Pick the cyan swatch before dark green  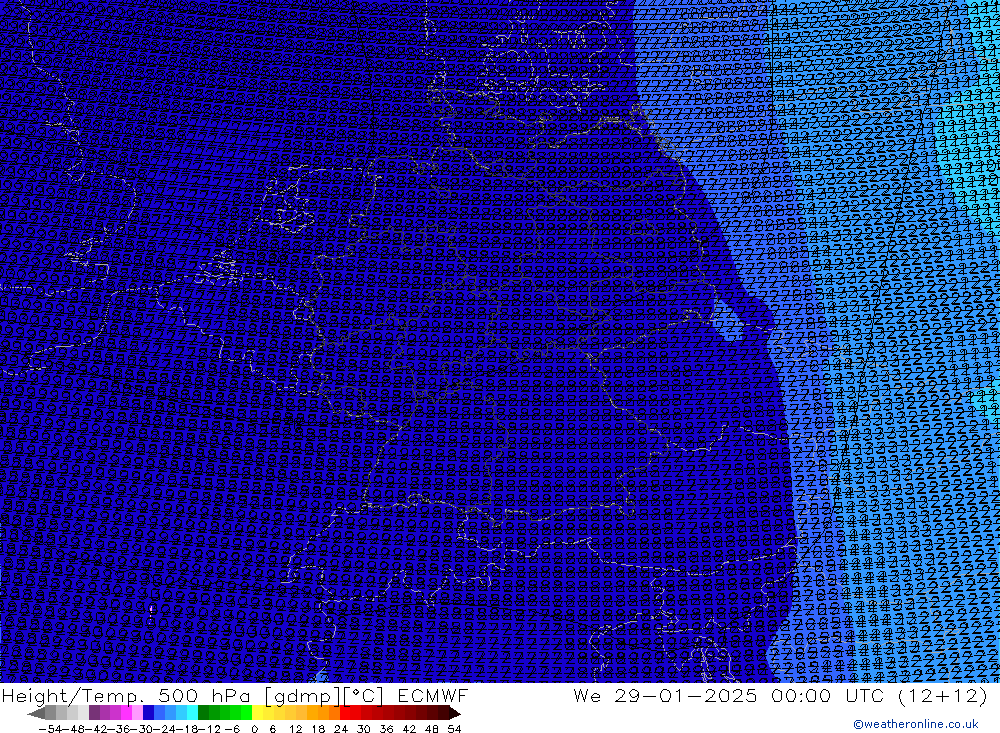coord(193,713)
